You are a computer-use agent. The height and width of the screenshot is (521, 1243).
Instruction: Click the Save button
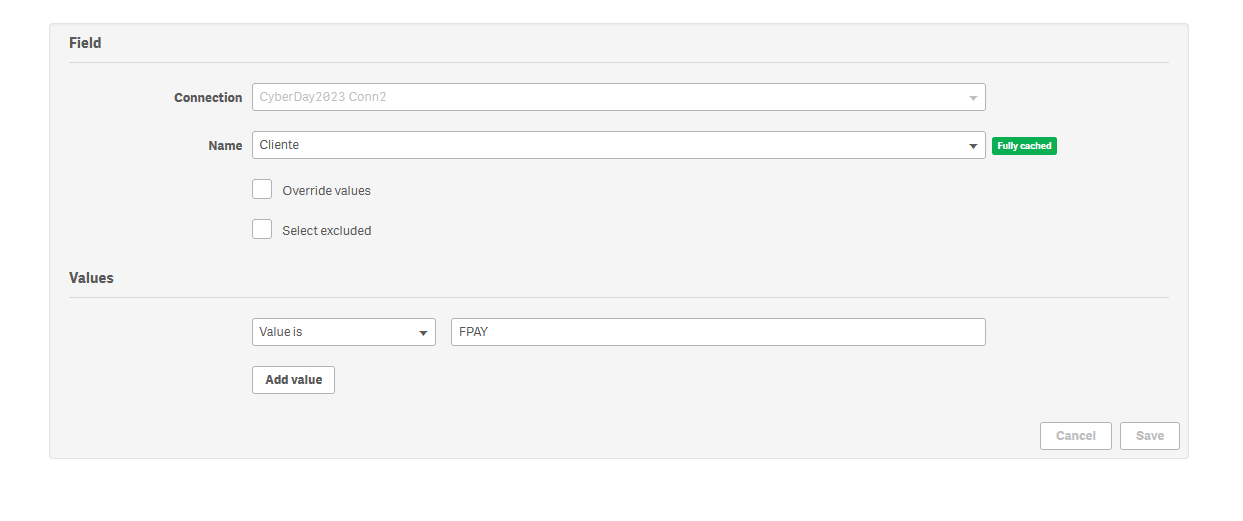coord(1149,436)
